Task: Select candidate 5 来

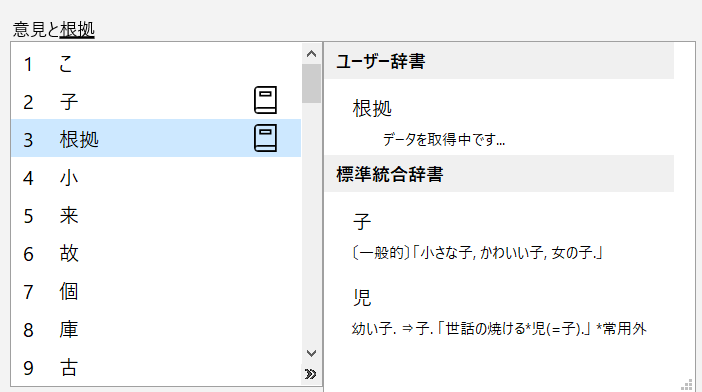Action: click(x=156, y=216)
